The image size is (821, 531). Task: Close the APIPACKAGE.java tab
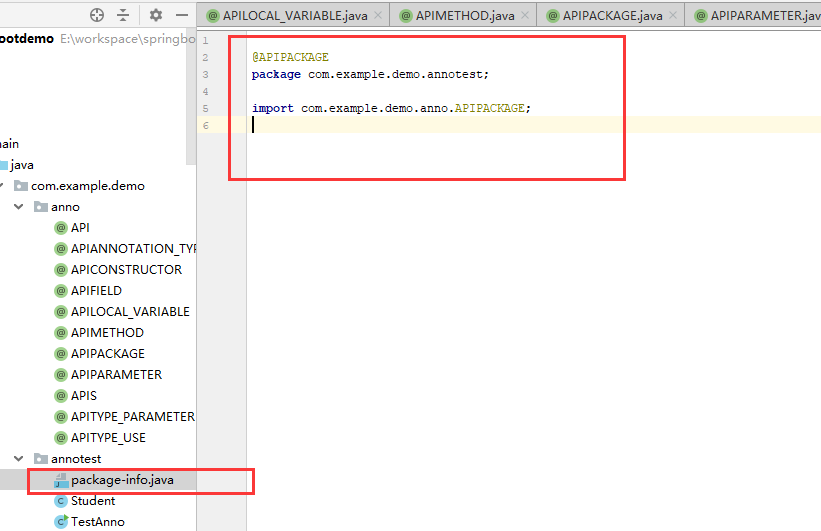pyautogui.click(x=673, y=15)
